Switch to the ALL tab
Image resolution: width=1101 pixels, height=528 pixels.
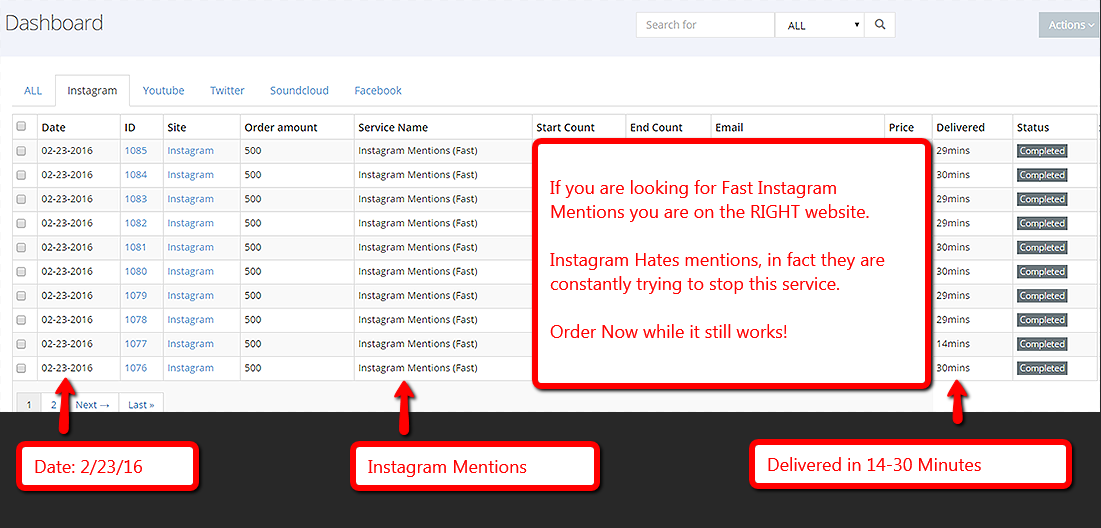click(33, 90)
